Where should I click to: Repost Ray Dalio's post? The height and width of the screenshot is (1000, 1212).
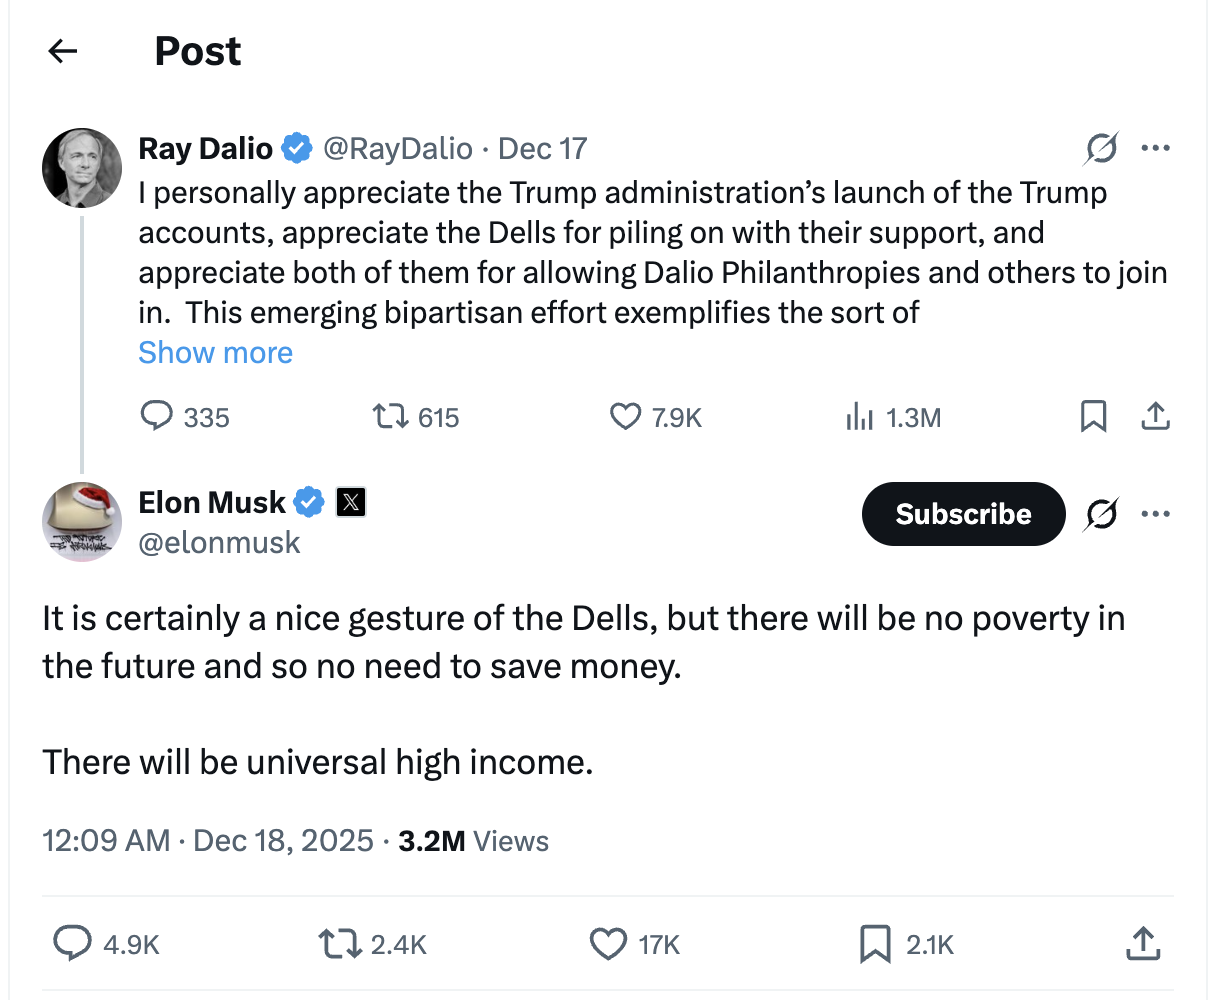[x=390, y=417]
